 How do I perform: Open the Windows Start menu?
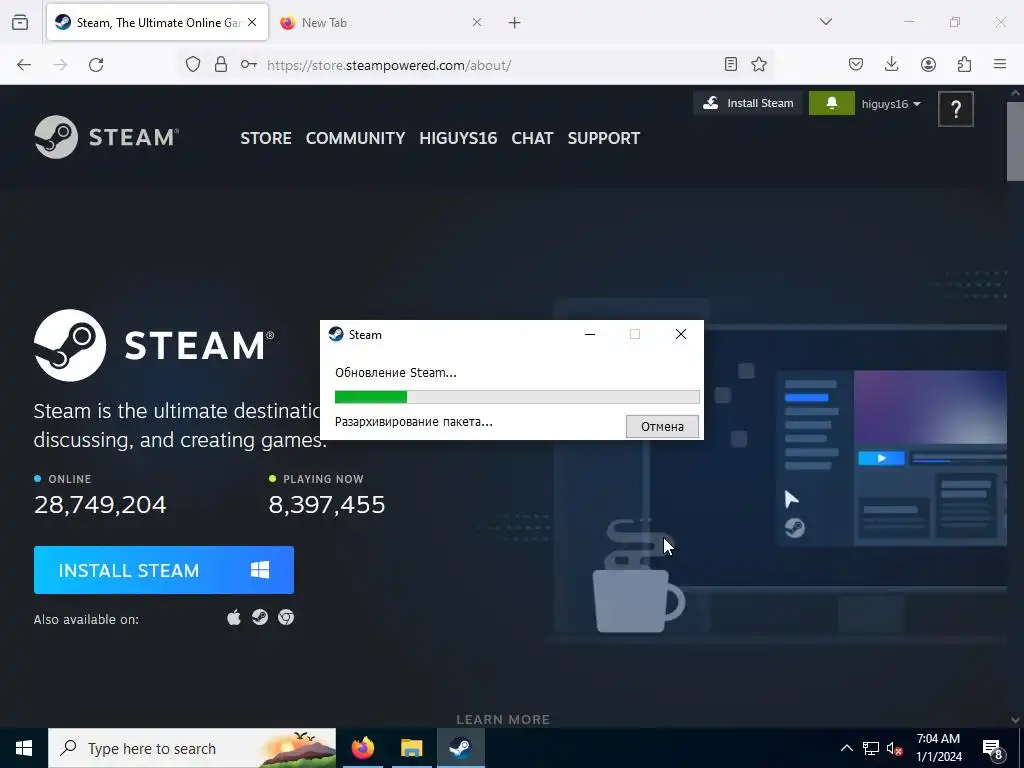[x=24, y=748]
